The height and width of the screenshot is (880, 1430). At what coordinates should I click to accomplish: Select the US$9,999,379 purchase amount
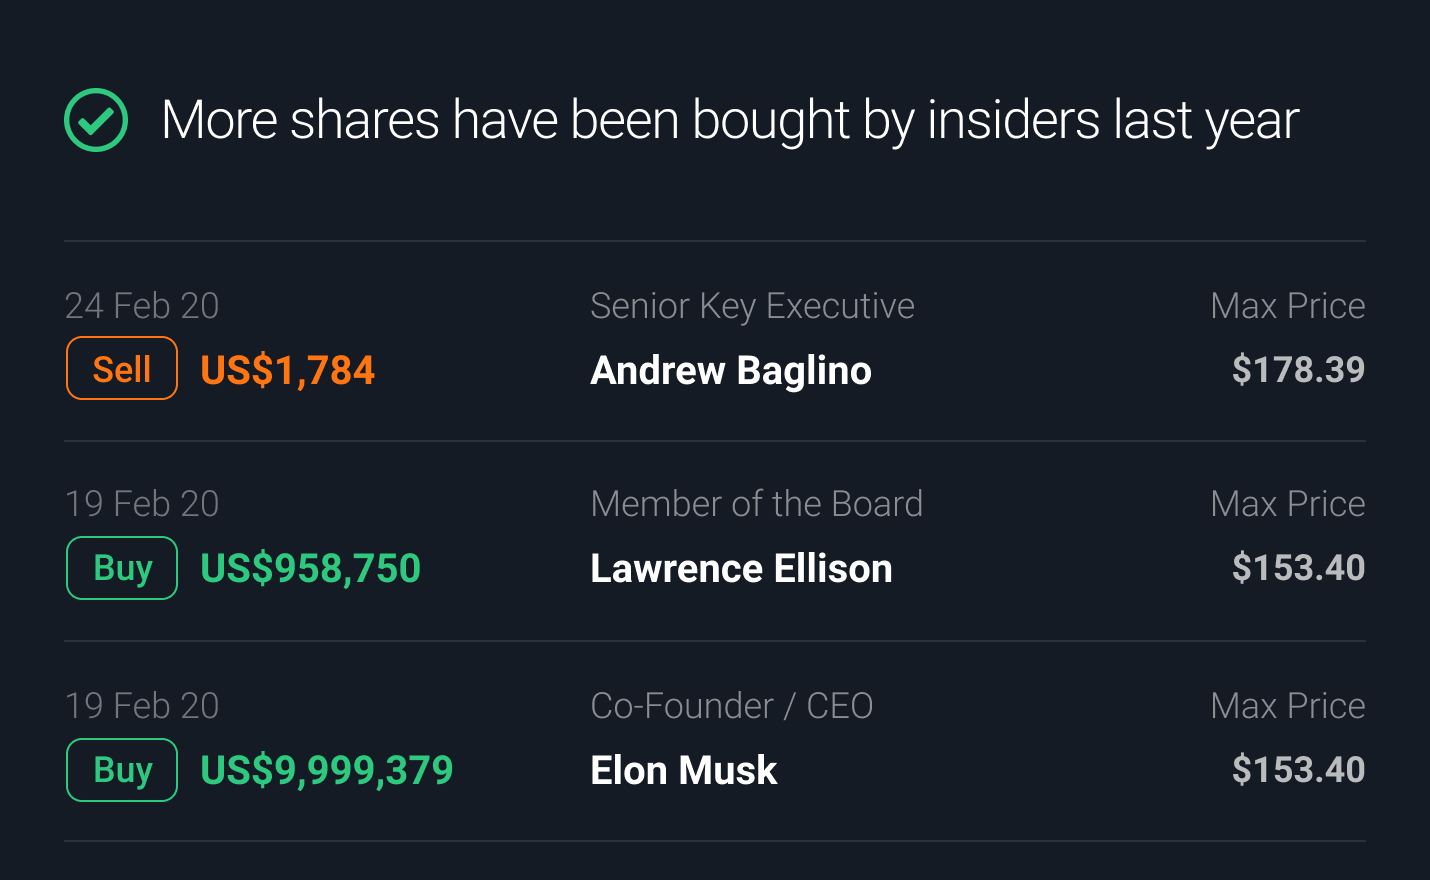327,770
